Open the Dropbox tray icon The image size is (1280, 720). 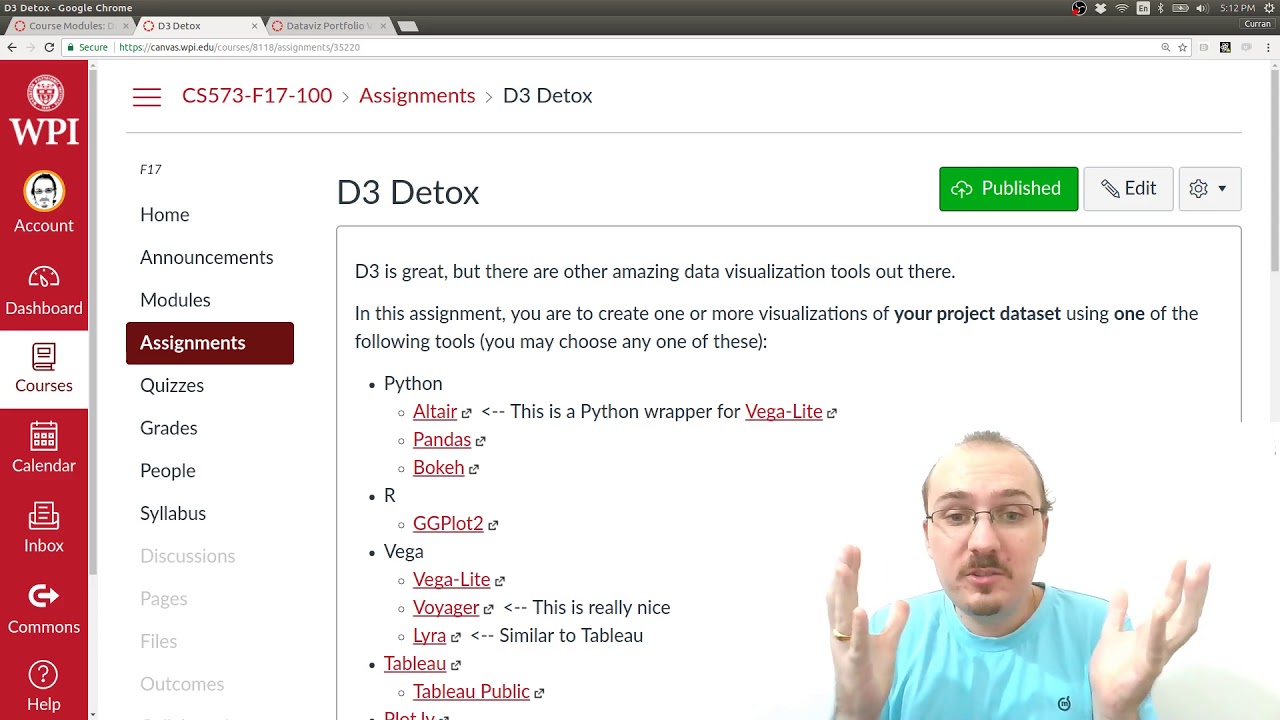pos(1101,8)
